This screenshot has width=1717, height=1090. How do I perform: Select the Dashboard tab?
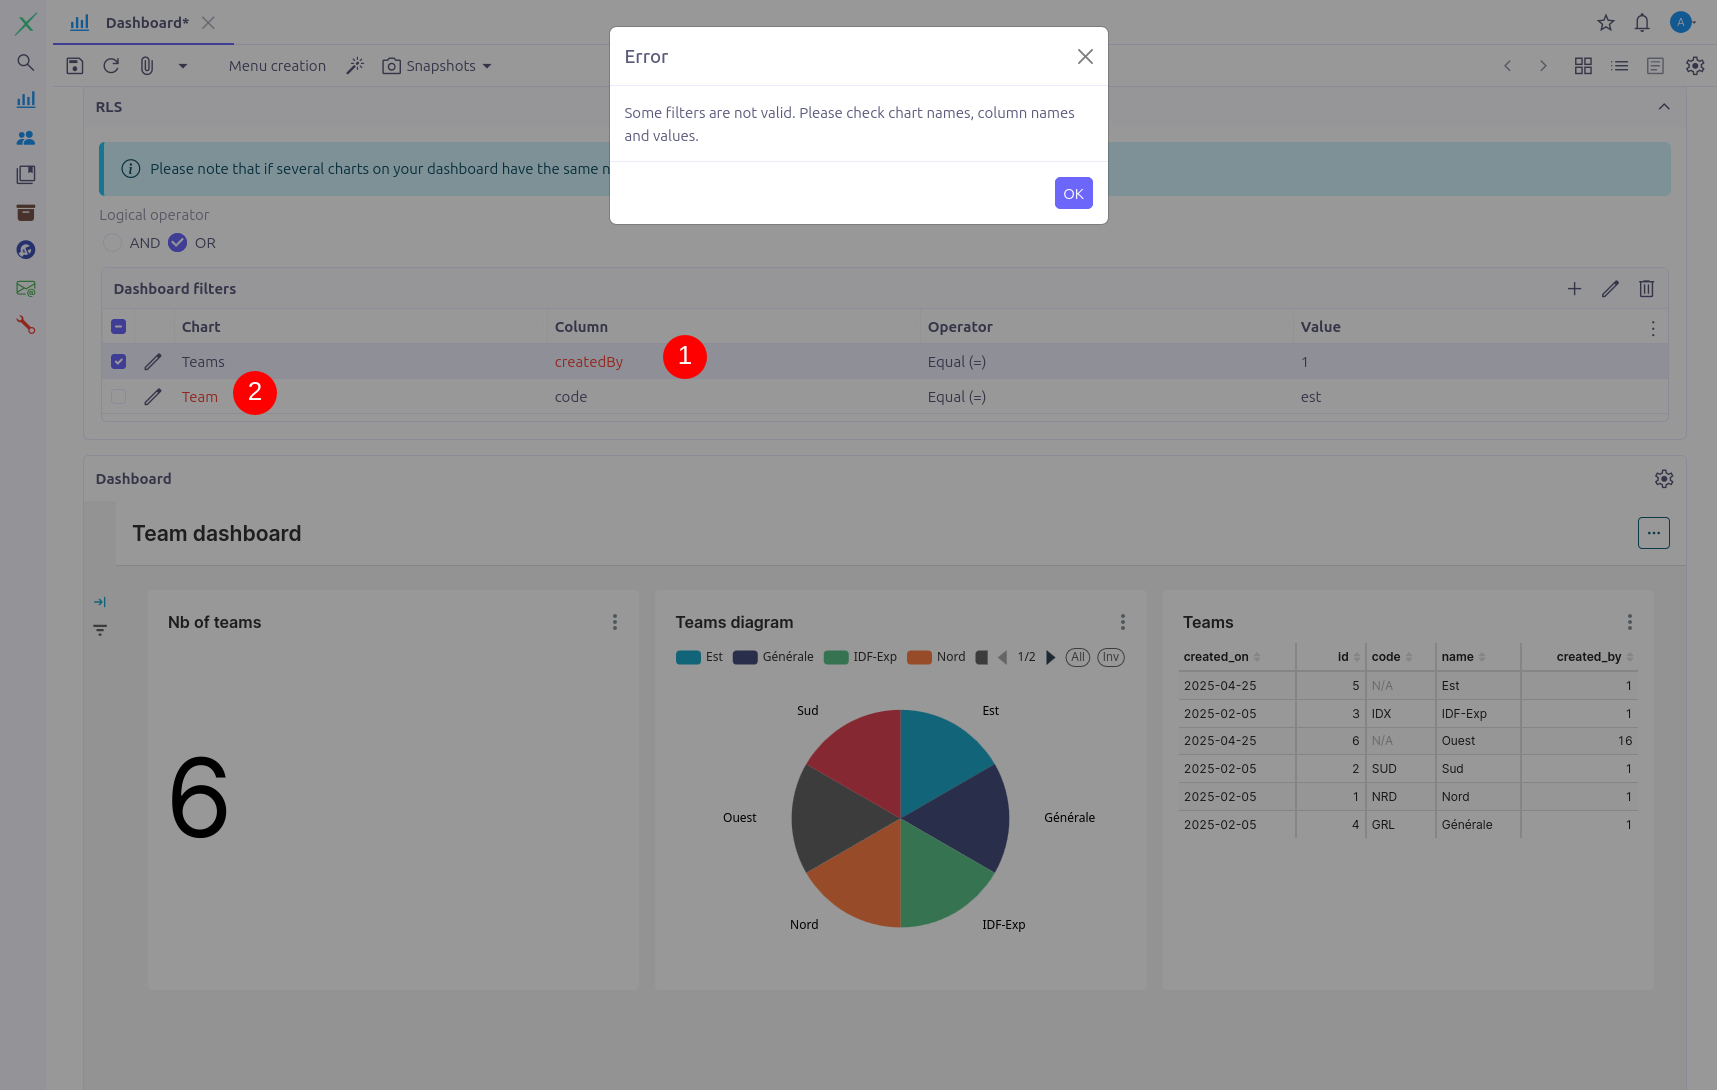coord(146,23)
